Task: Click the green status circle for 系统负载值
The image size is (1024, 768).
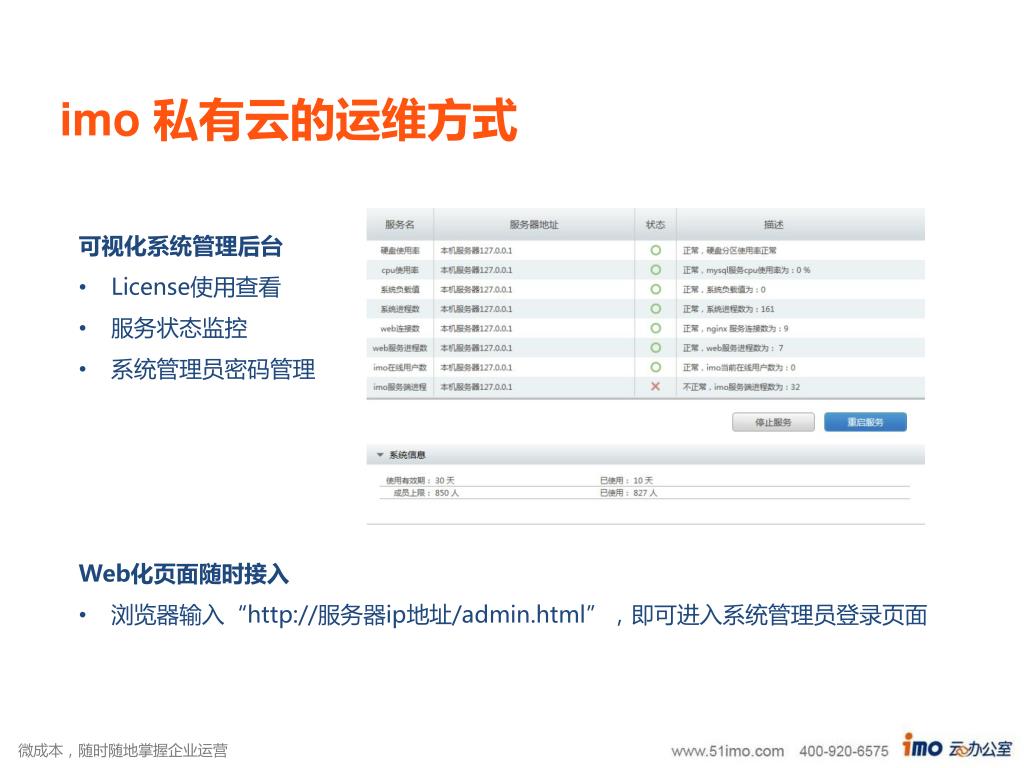Action: pyautogui.click(x=655, y=289)
